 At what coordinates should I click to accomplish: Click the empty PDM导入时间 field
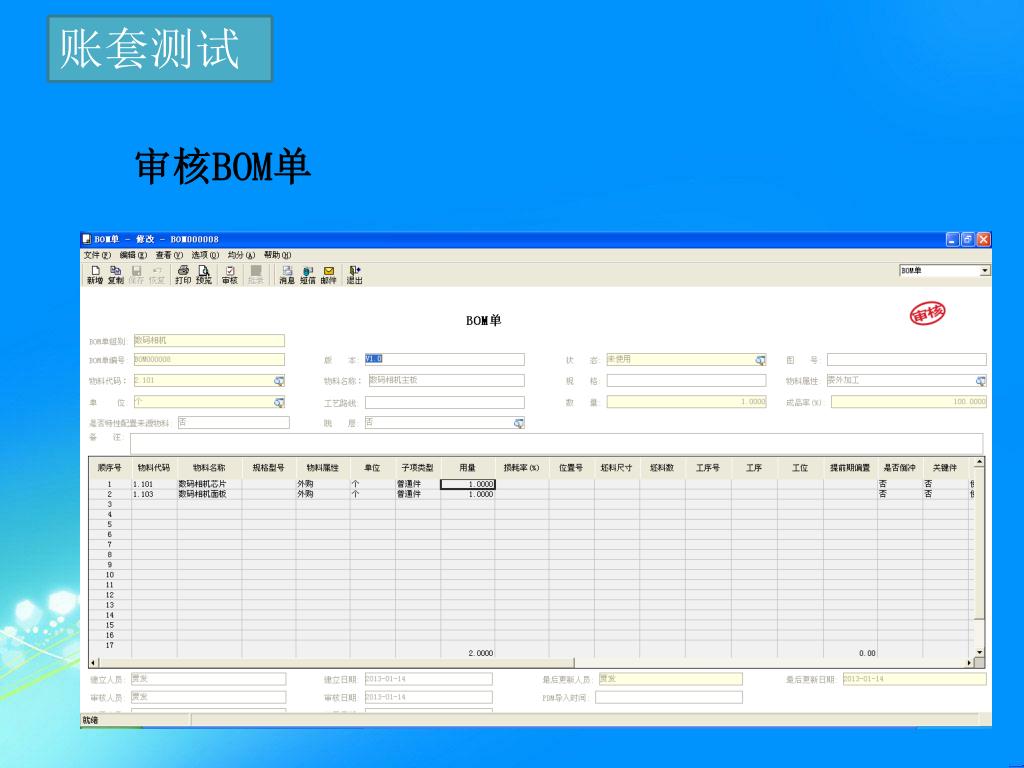click(669, 697)
